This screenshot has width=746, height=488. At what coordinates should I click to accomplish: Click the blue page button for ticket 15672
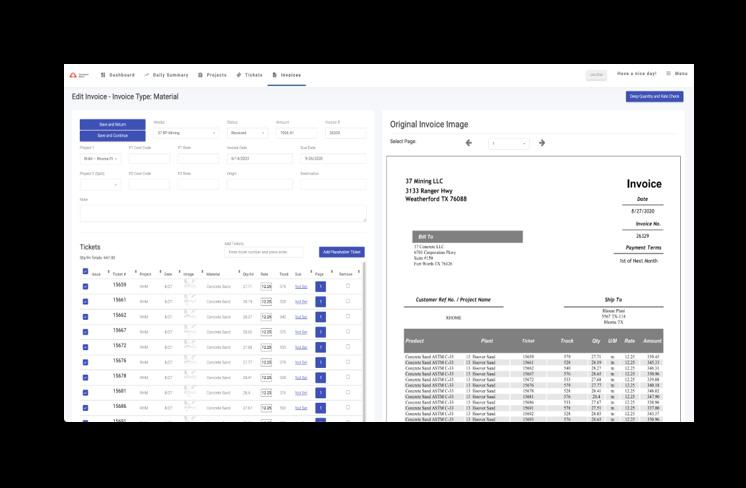(321, 347)
